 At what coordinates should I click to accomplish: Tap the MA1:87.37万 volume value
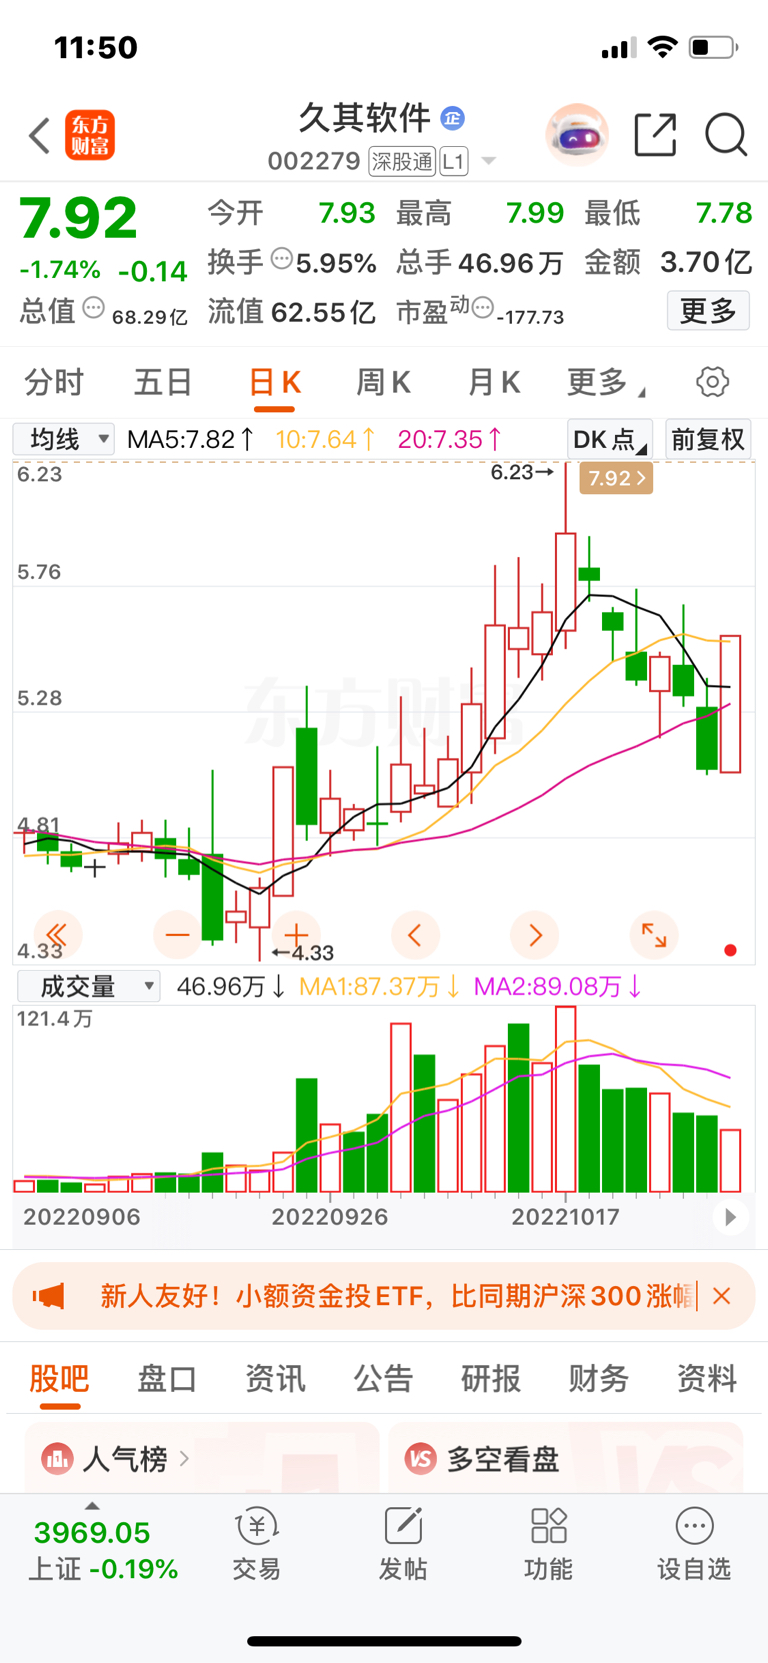coord(380,987)
